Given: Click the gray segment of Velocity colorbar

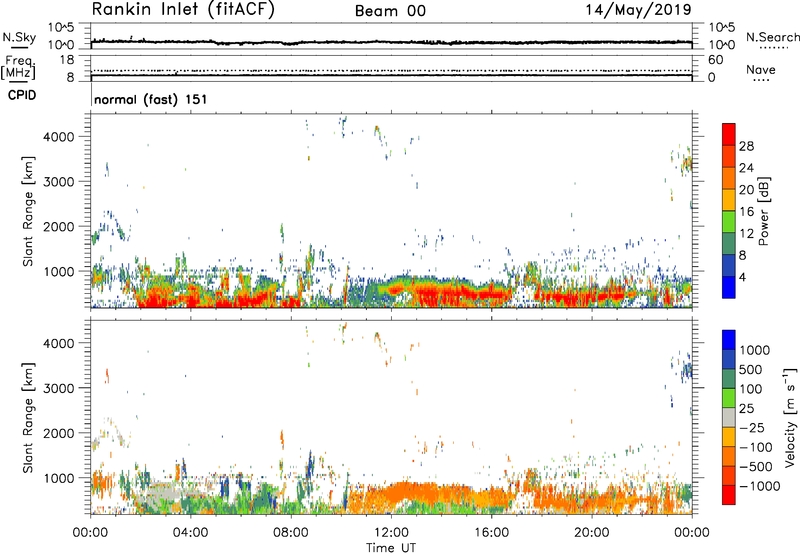Looking at the screenshot, I should [729, 417].
